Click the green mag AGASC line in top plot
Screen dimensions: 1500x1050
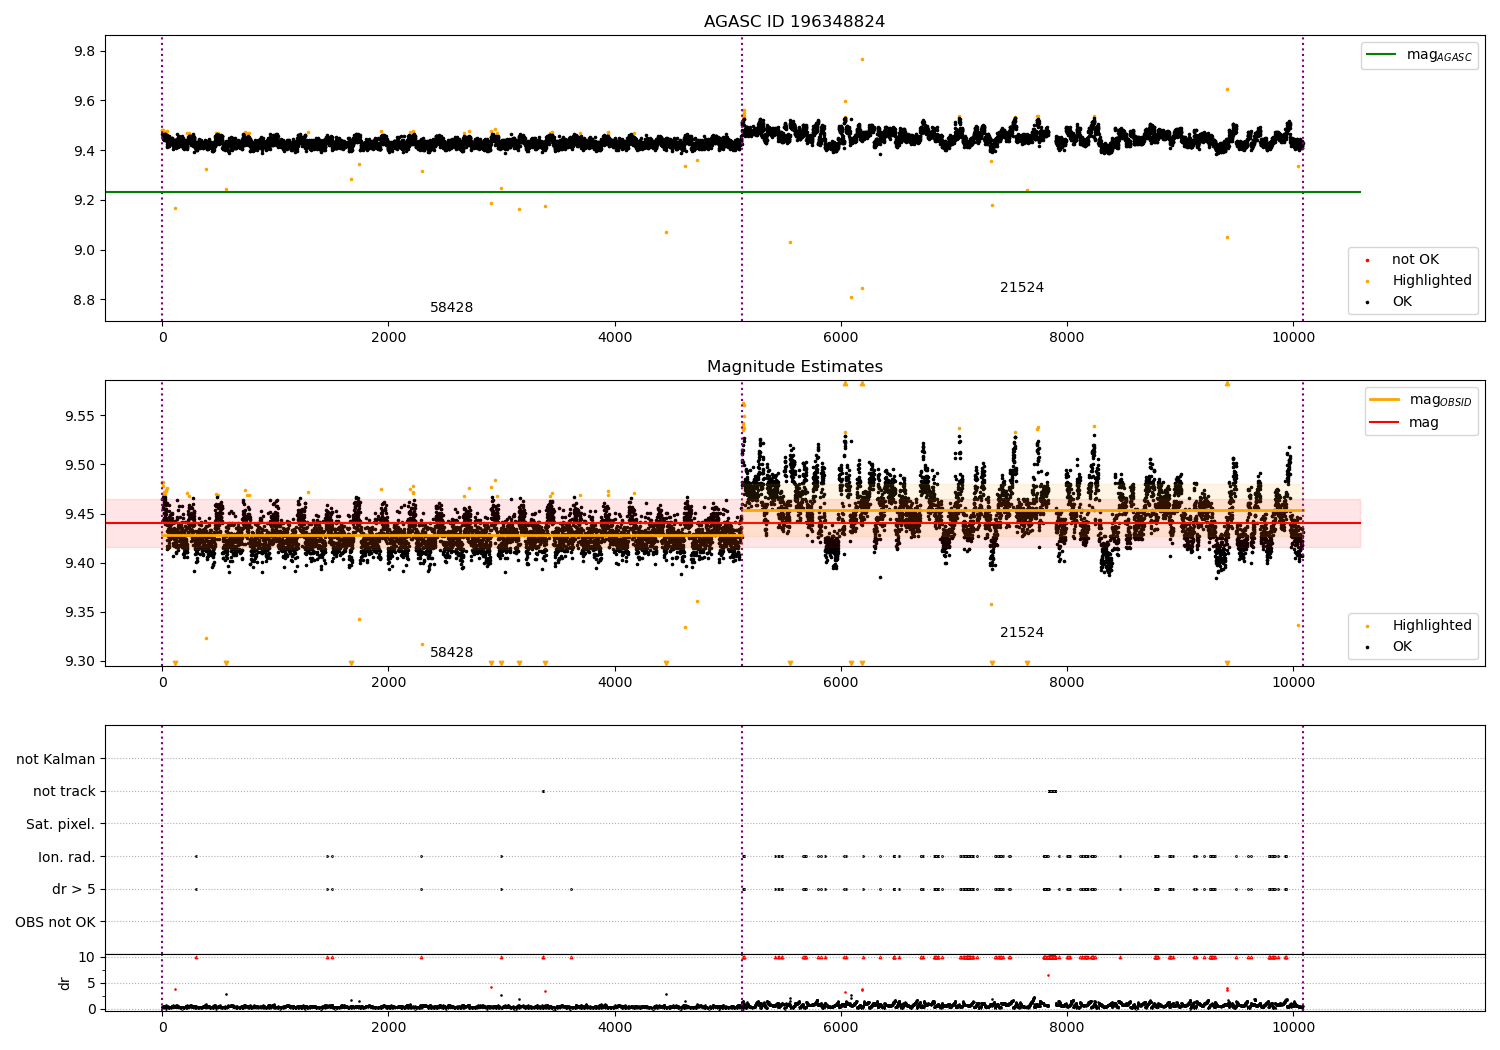[x=732, y=192]
